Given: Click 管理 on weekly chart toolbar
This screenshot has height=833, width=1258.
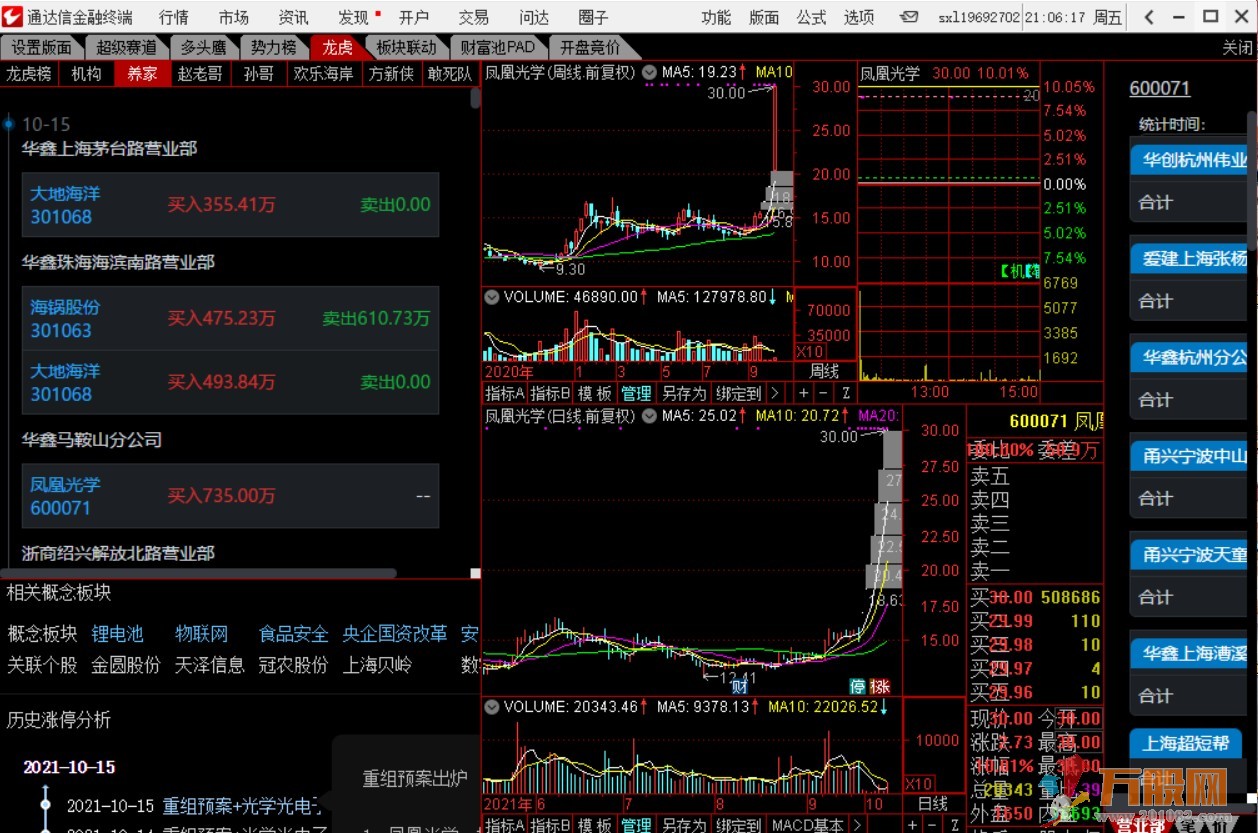Looking at the screenshot, I should point(637,393).
